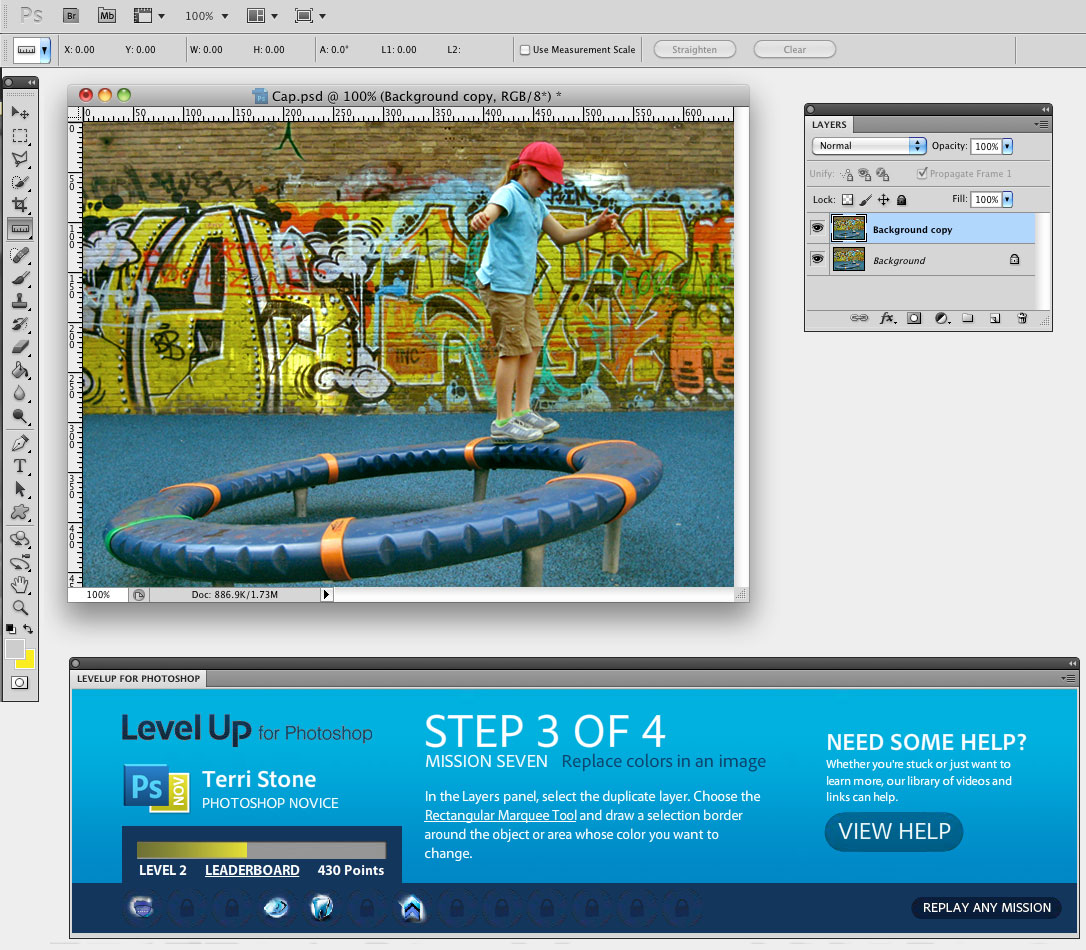Select the Move tool
Image resolution: width=1086 pixels, height=950 pixels.
[20, 112]
